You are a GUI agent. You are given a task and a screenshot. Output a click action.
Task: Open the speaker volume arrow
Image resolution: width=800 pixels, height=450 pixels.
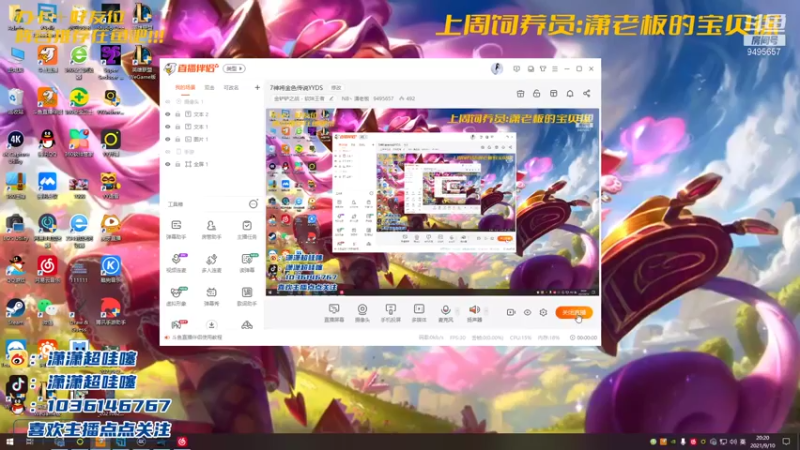coord(486,311)
